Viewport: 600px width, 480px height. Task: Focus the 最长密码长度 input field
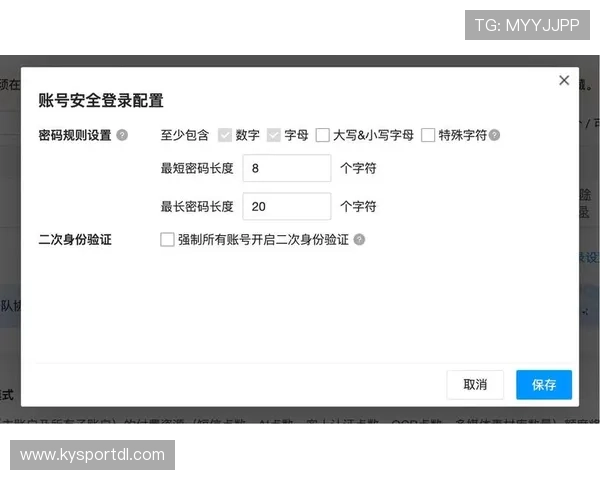coord(287,206)
